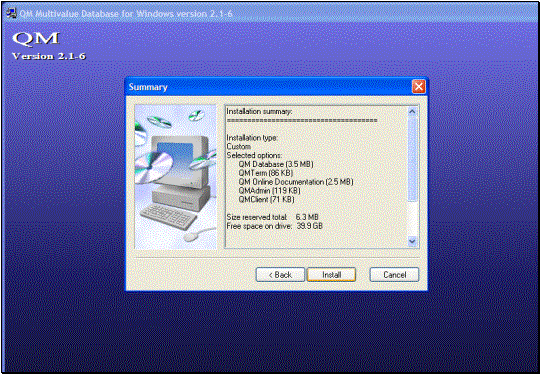Click the 'Version 2.1-6' text
Screen dimensions: 540x374
tap(49, 56)
